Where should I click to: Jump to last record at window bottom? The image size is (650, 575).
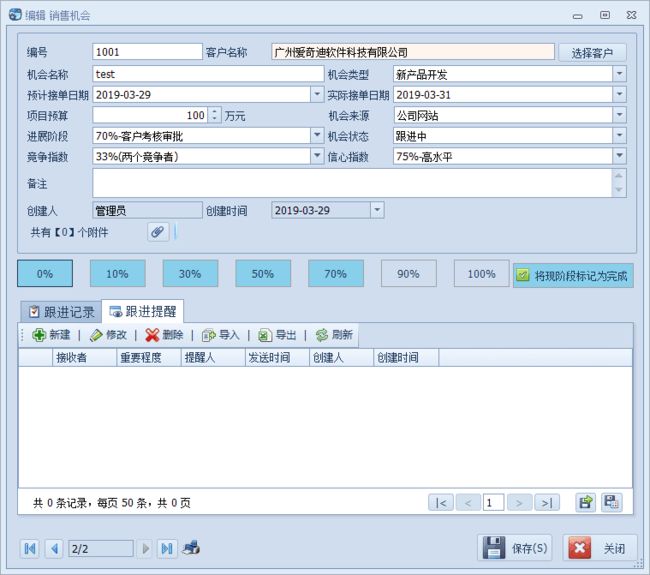[167, 548]
